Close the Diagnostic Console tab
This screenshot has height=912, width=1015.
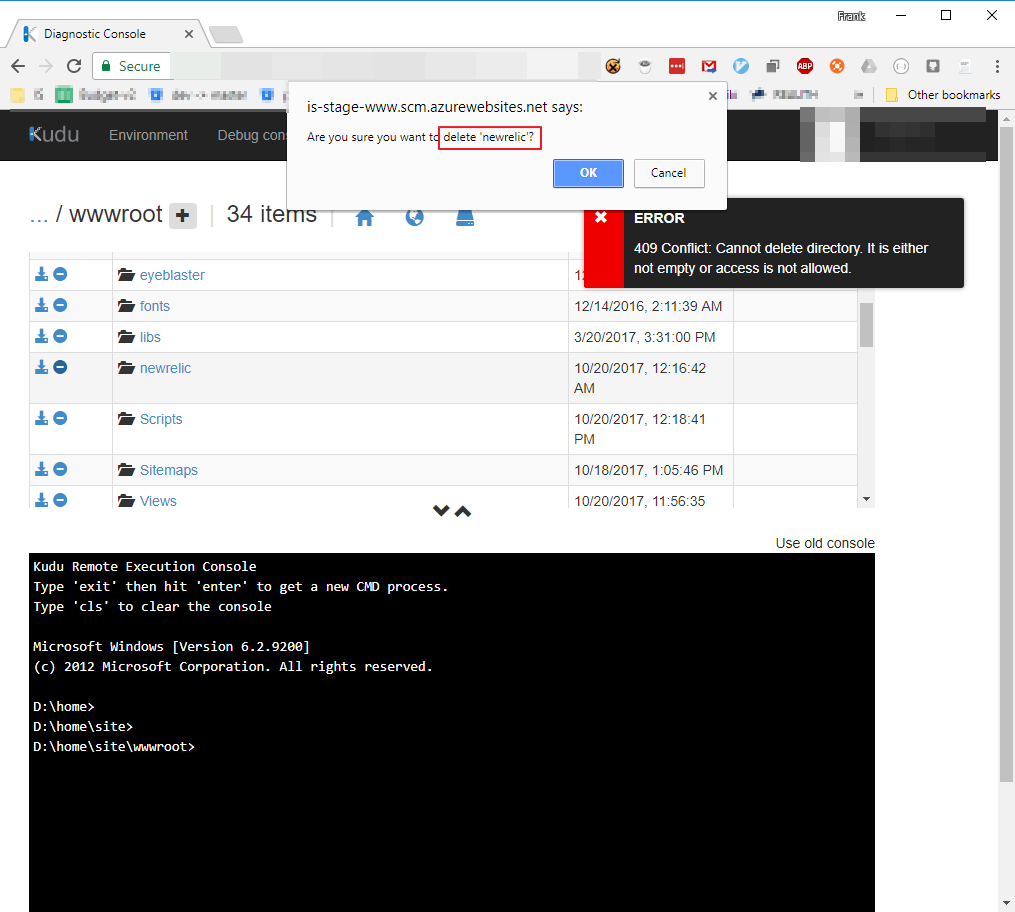tap(189, 34)
